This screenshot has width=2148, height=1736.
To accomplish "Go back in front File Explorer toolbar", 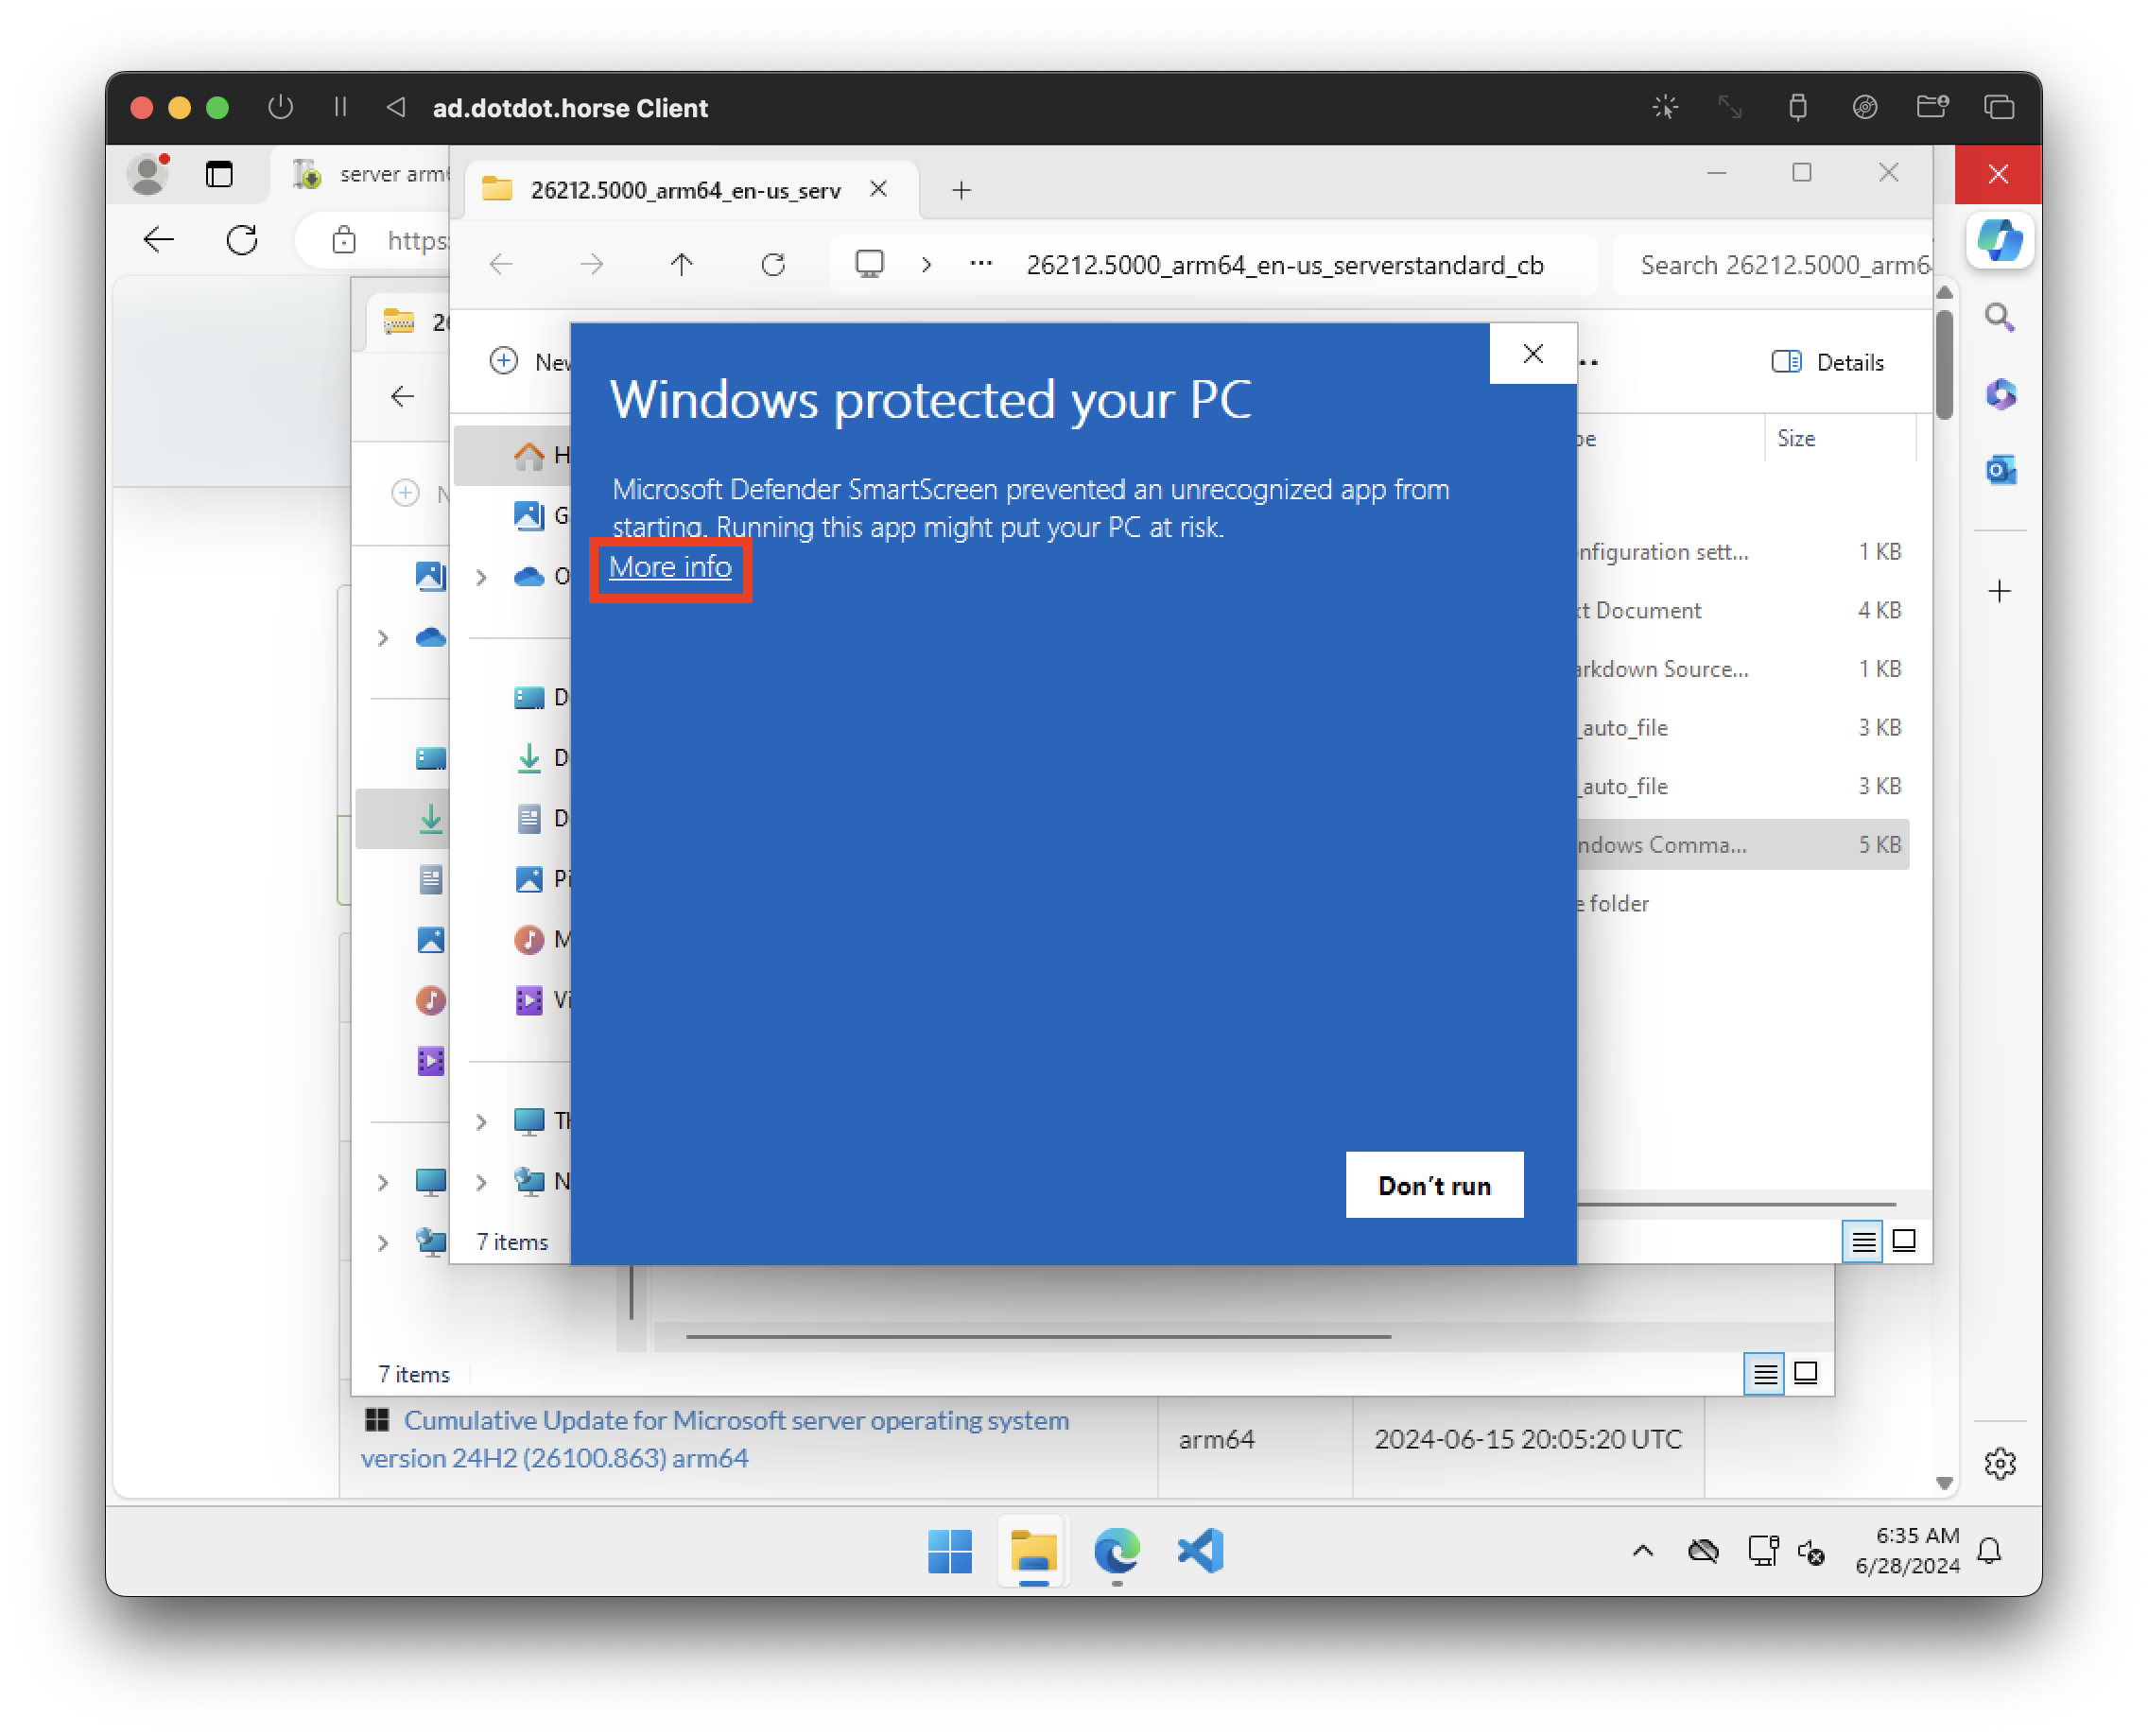I will point(501,265).
